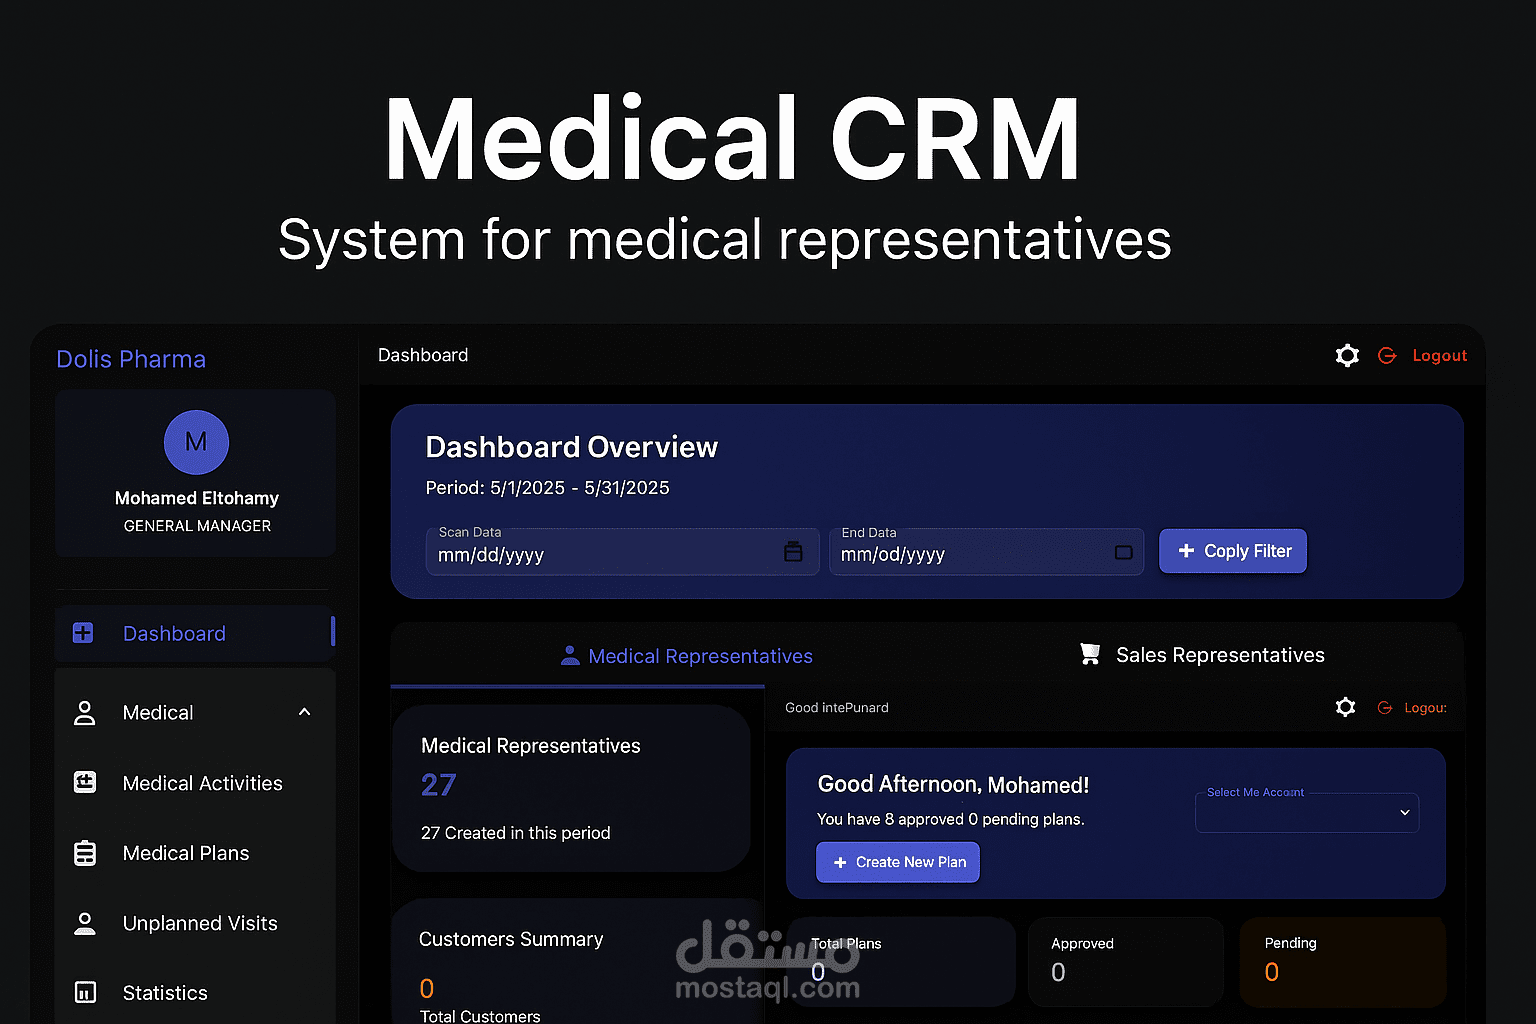Viewport: 1536px width, 1024px height.
Task: Click plus icon on Create New Plan
Action: pyautogui.click(x=840, y=862)
